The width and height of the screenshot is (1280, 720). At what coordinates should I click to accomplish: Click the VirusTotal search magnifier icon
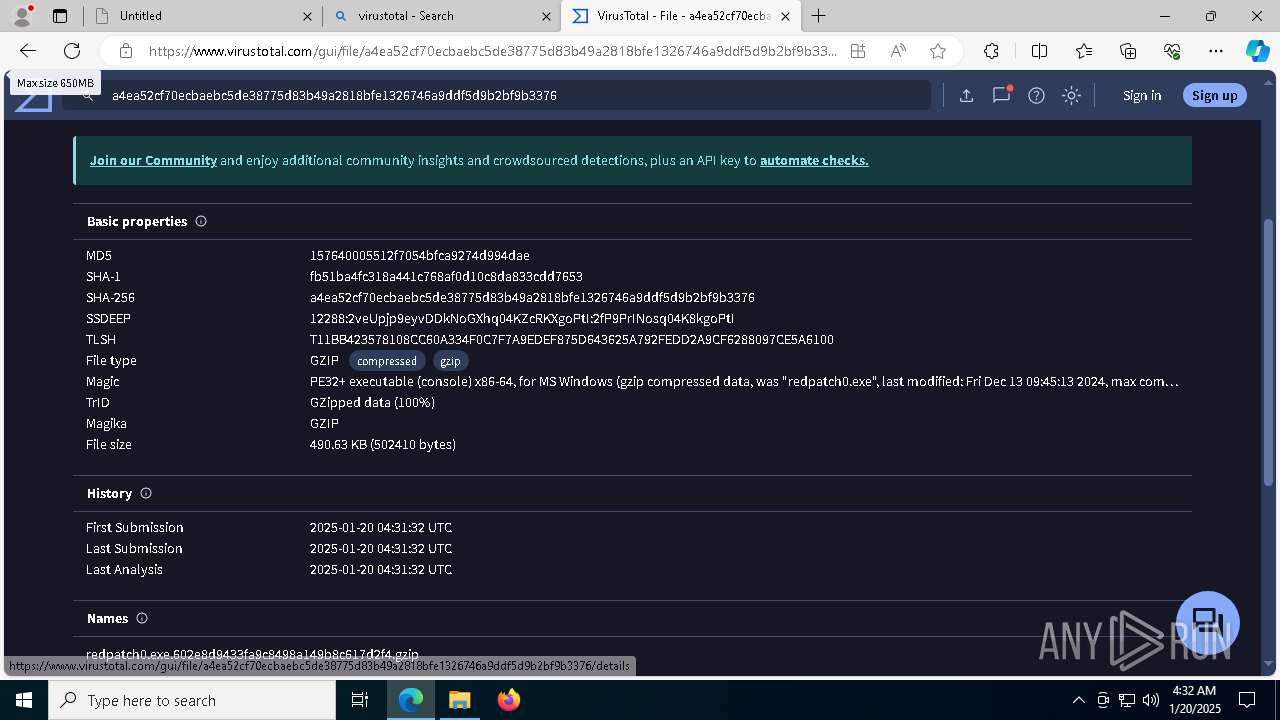pos(88,95)
